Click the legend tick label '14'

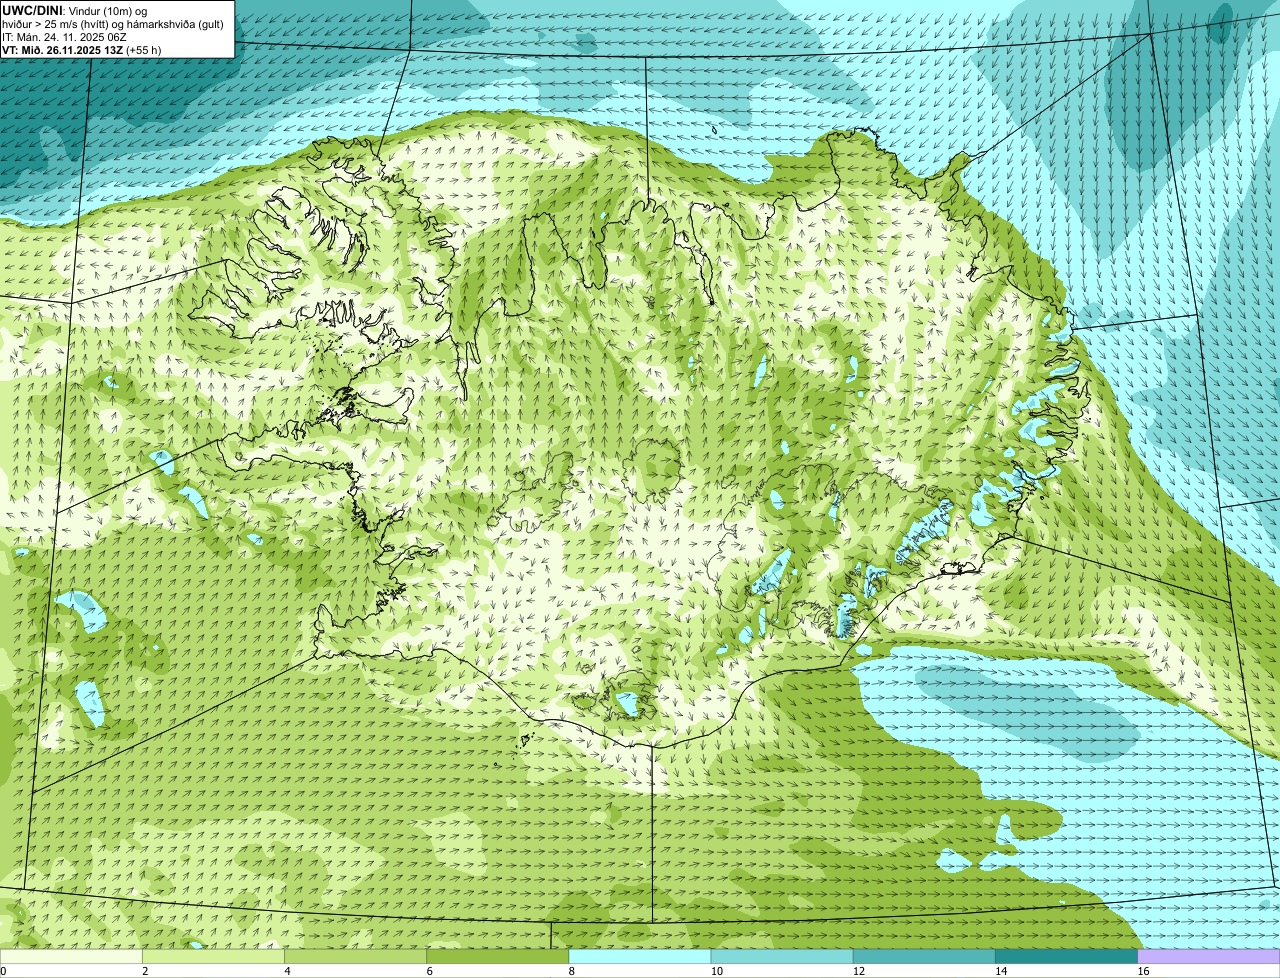(1001, 971)
